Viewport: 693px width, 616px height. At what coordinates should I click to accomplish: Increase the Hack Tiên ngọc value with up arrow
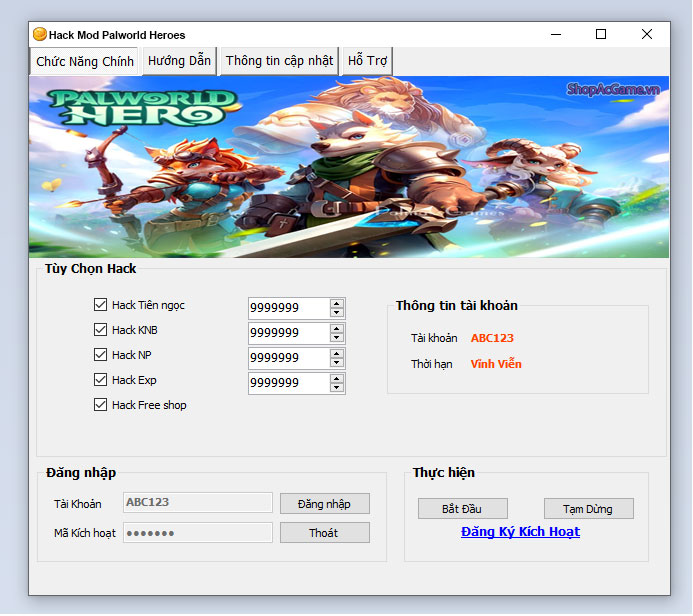coord(337,304)
